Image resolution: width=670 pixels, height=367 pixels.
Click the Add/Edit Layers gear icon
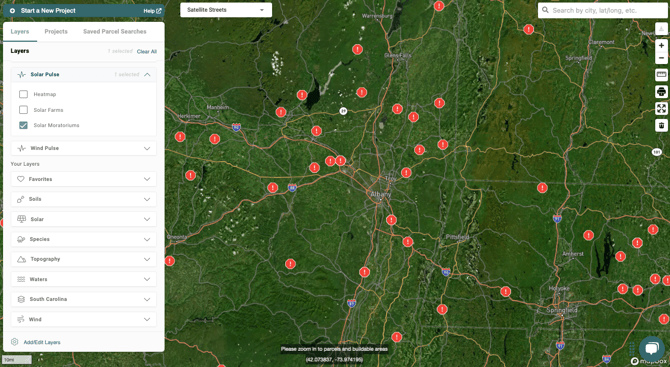point(15,342)
